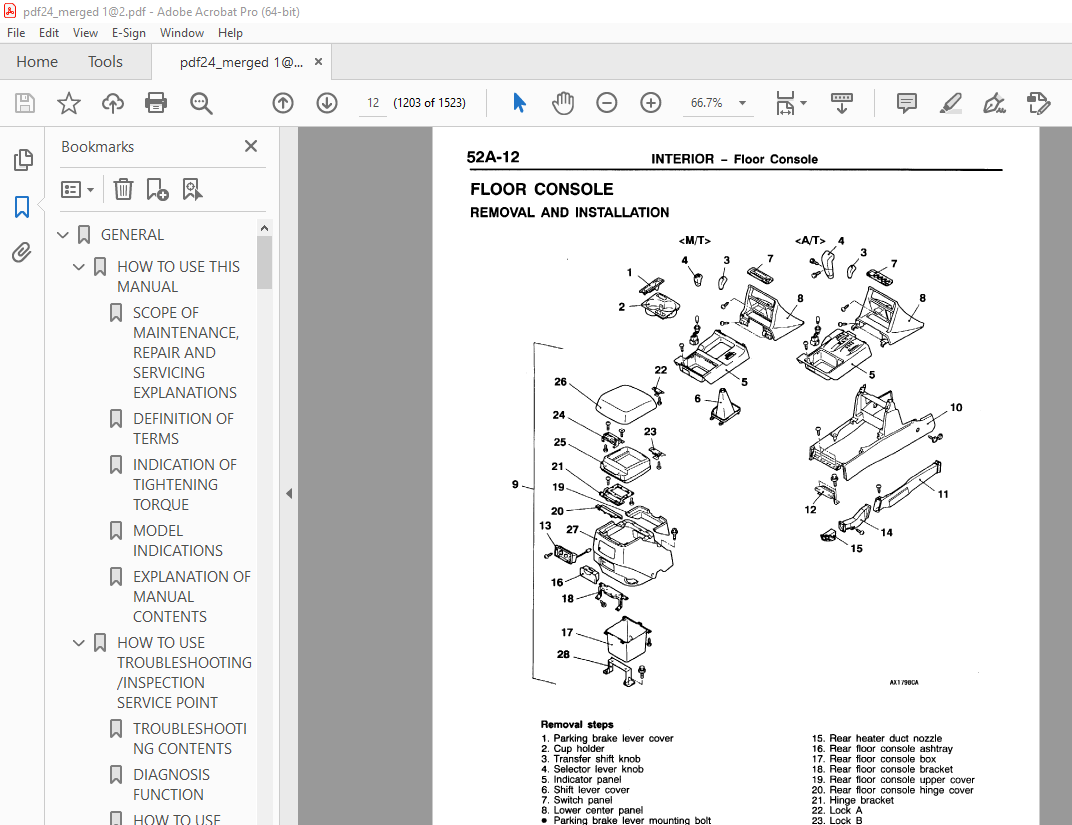The width and height of the screenshot is (1072, 825).
Task: Open the Find text search tool
Action: 201,103
